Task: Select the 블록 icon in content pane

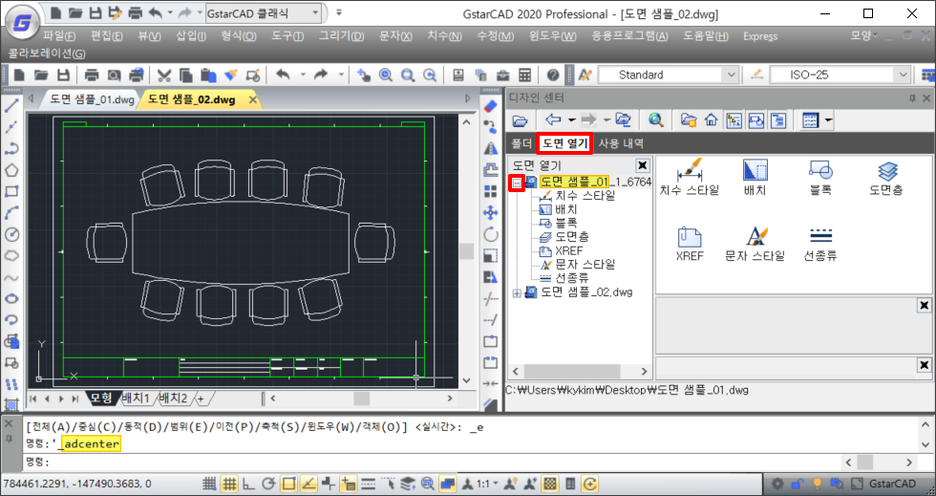Action: click(821, 170)
